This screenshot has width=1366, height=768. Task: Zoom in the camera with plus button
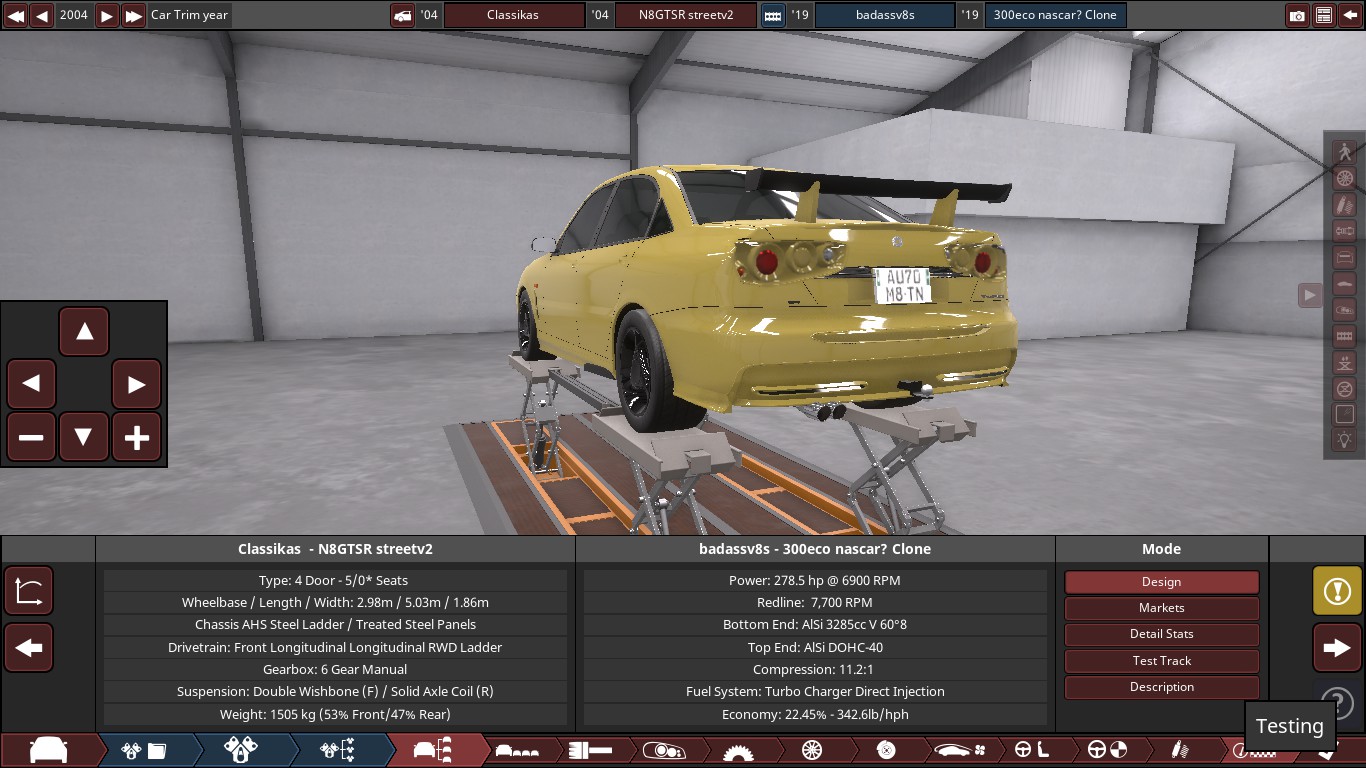pyautogui.click(x=136, y=437)
